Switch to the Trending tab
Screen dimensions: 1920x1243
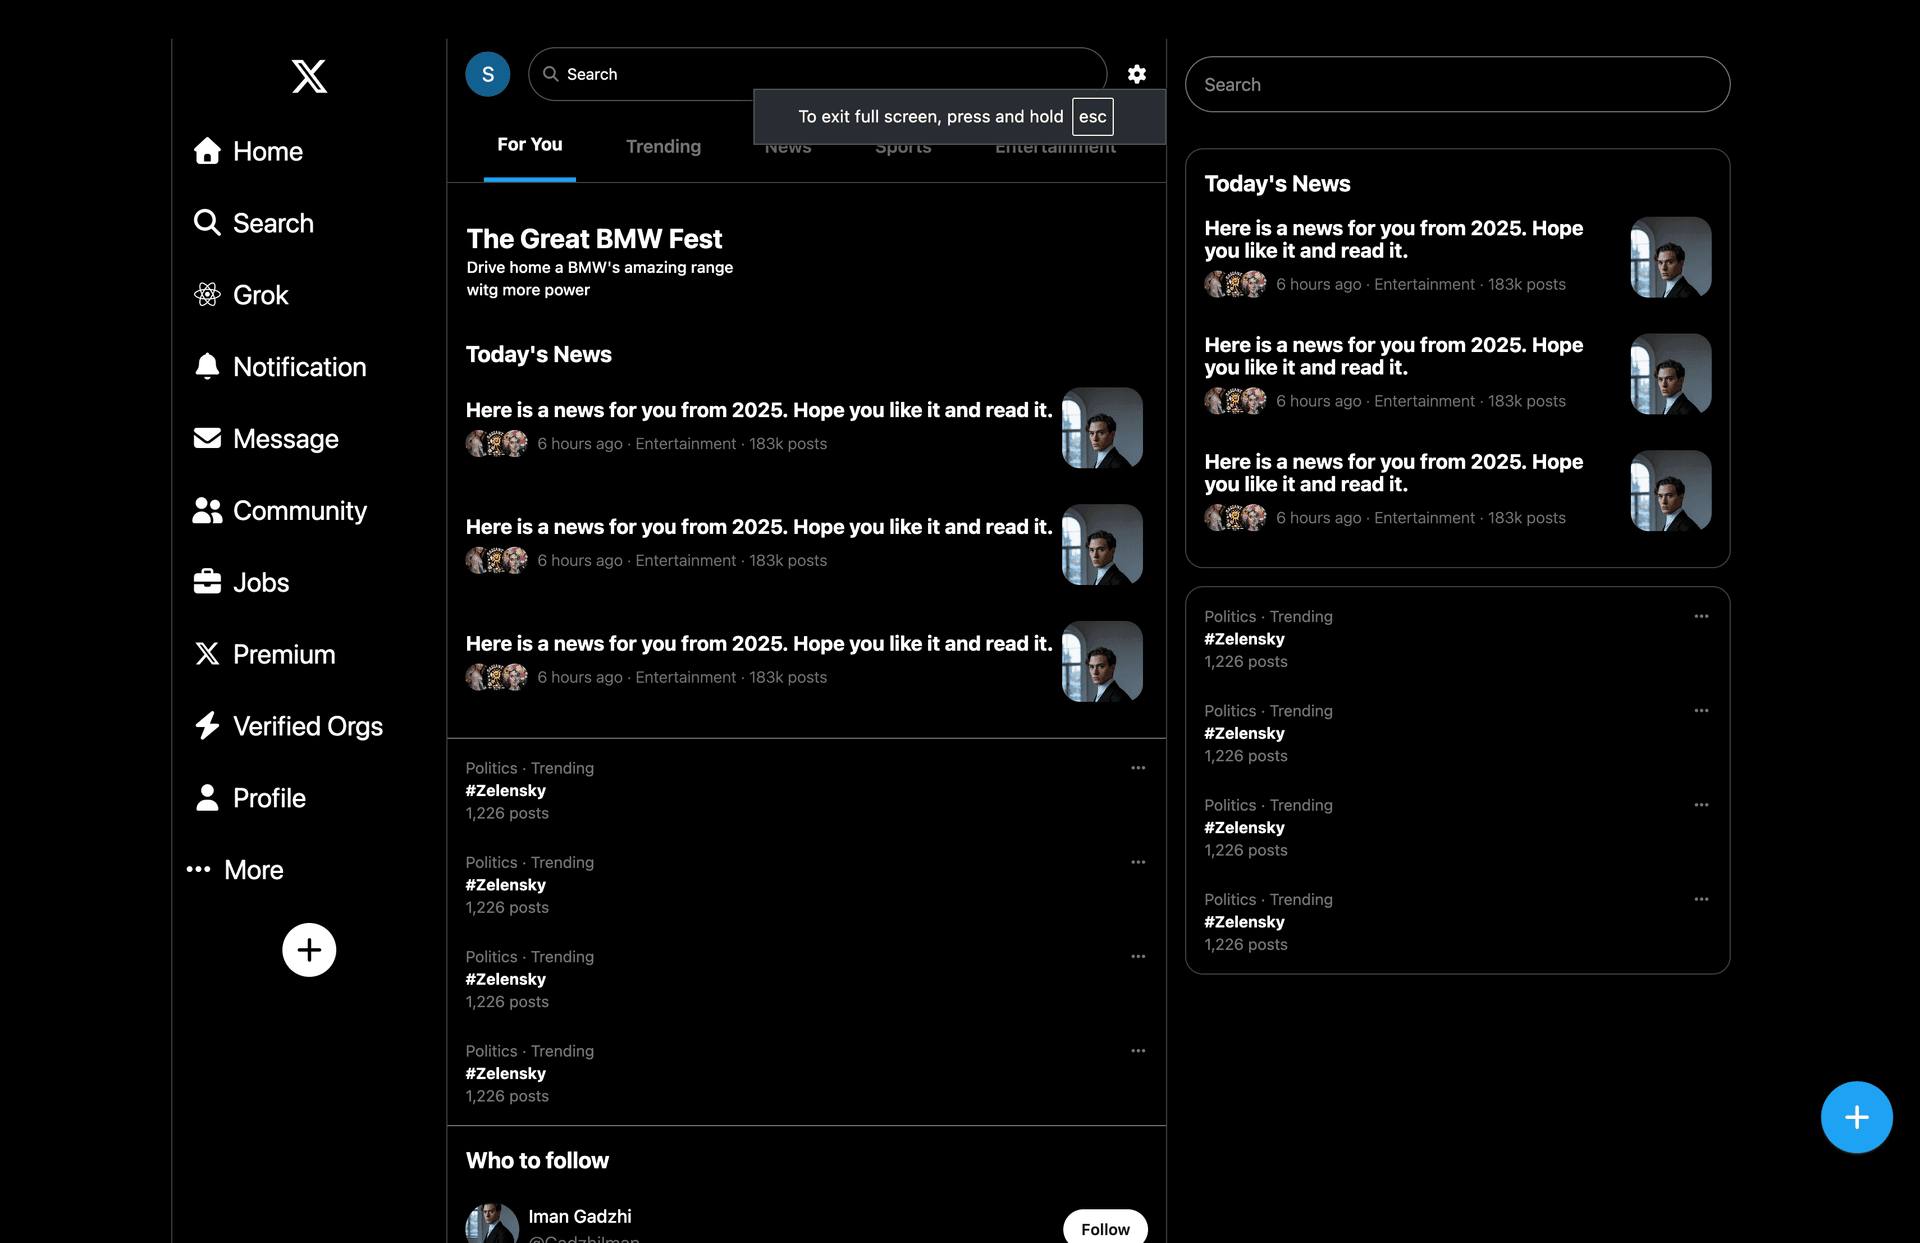pyautogui.click(x=663, y=146)
